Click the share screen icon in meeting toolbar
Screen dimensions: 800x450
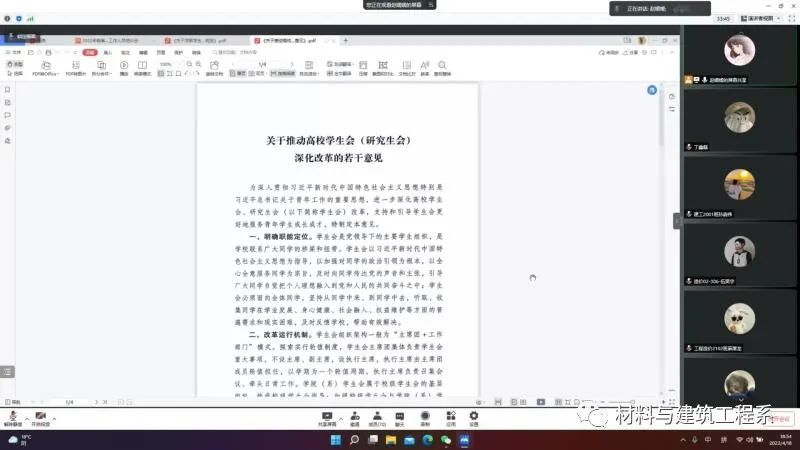tap(327, 417)
